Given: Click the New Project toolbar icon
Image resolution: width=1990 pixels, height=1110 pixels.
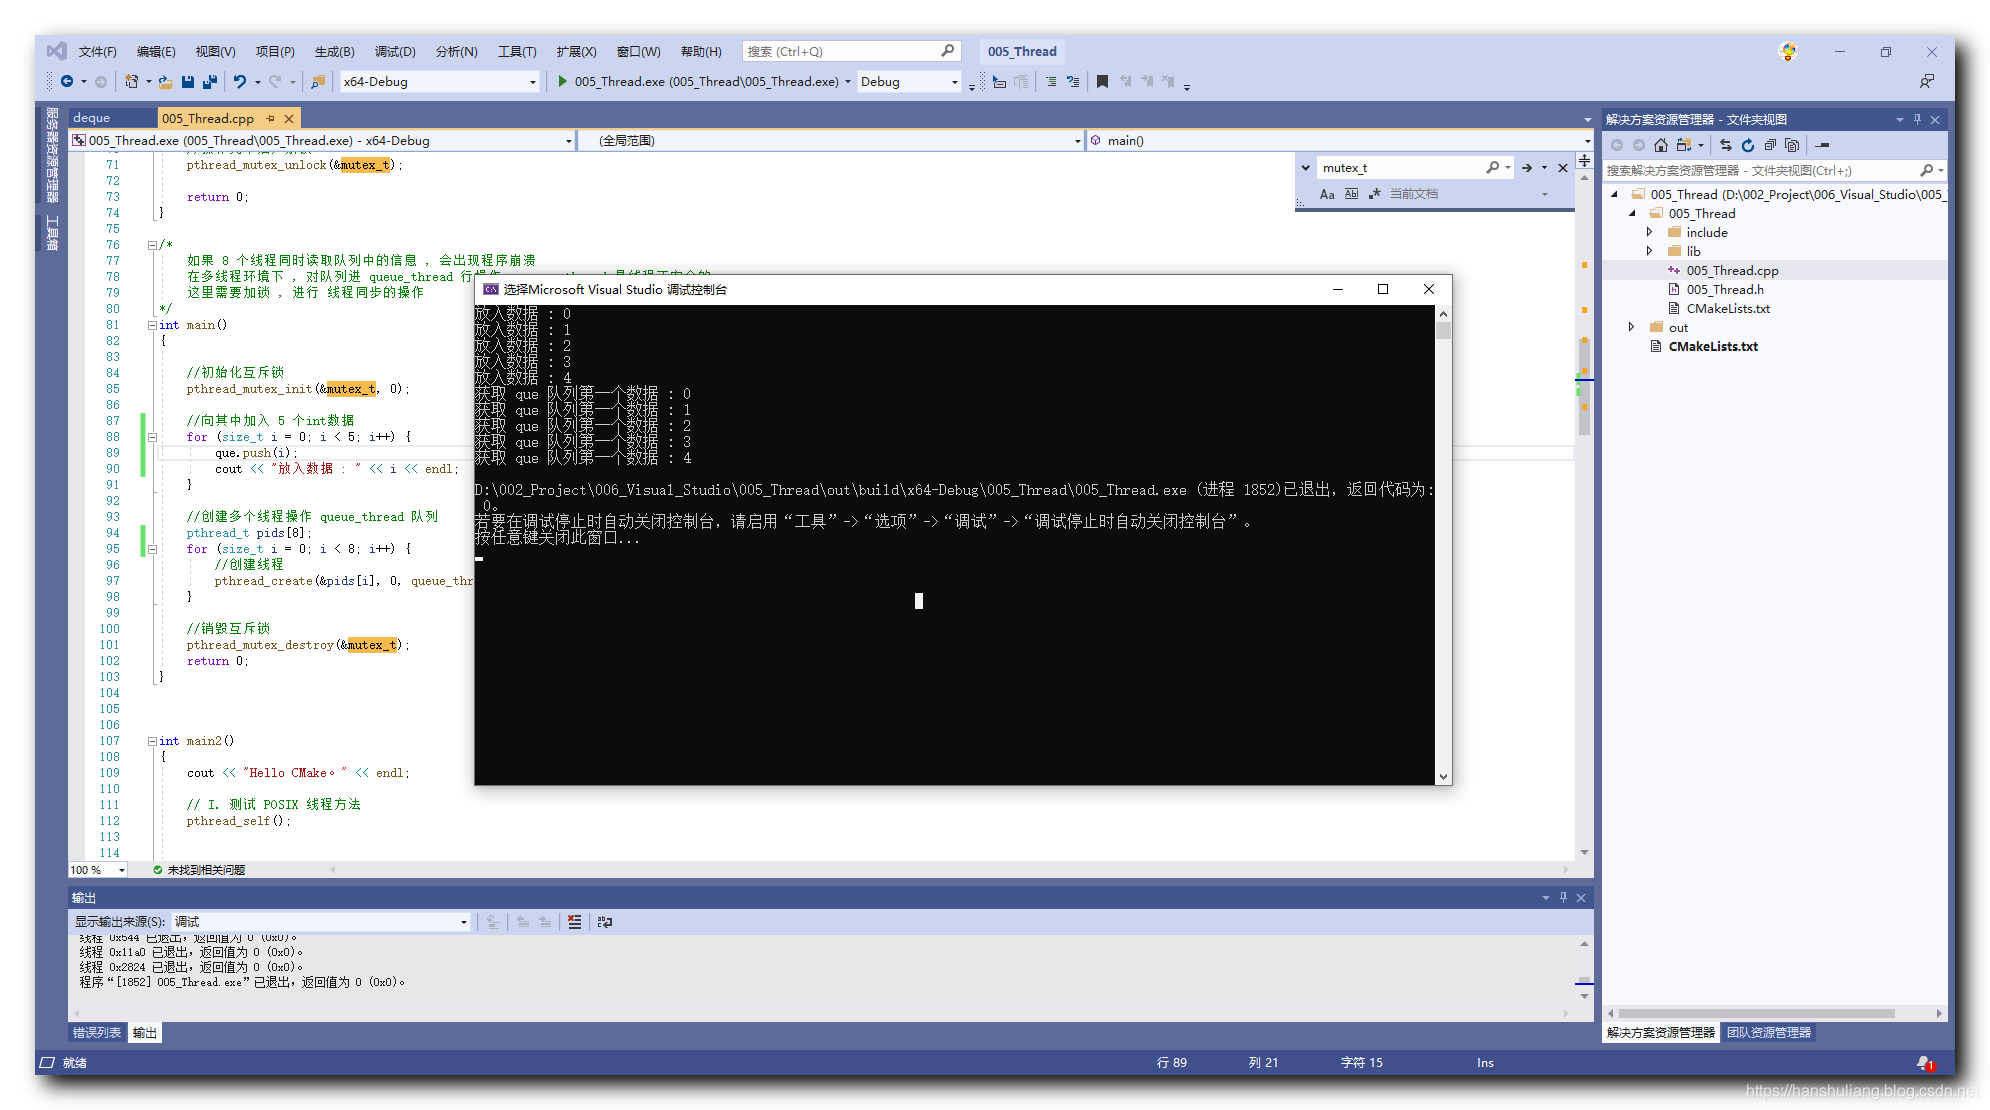Looking at the screenshot, I should pyautogui.click(x=131, y=81).
